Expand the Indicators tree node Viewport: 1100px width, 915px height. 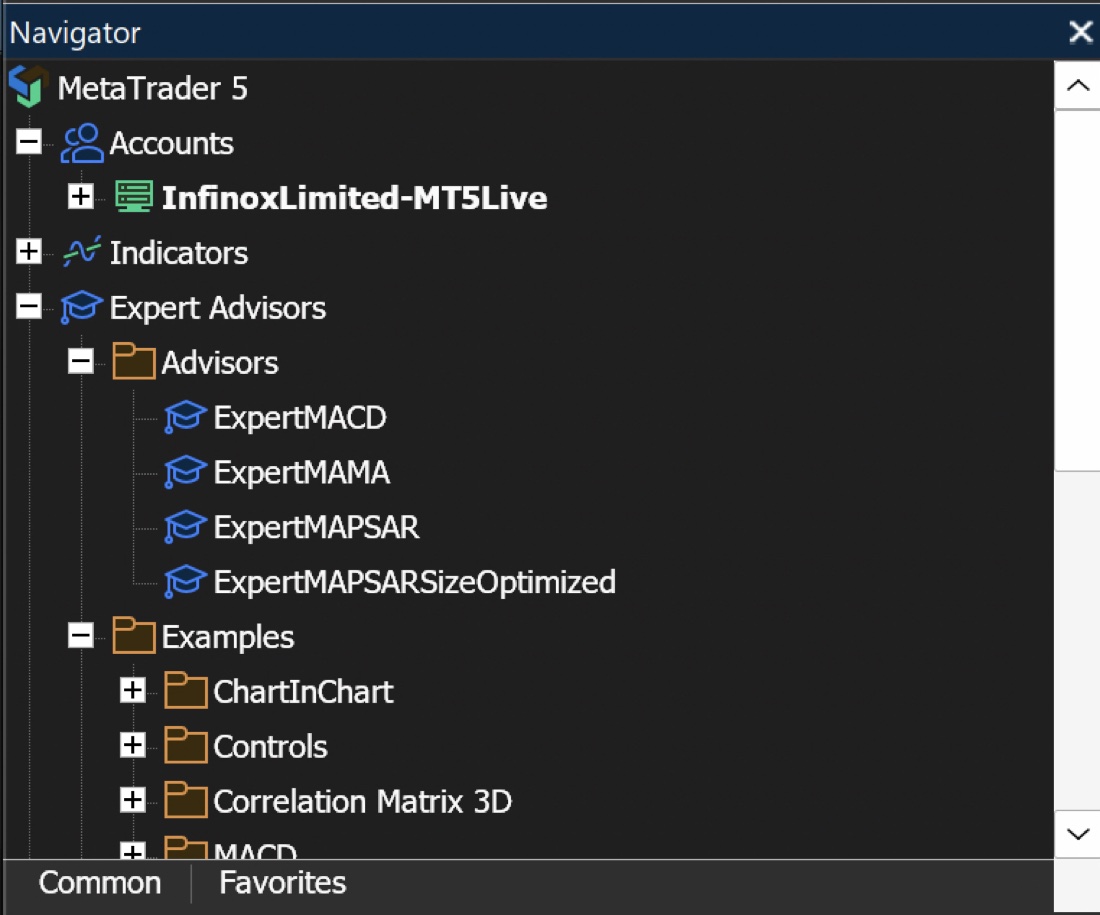29,251
